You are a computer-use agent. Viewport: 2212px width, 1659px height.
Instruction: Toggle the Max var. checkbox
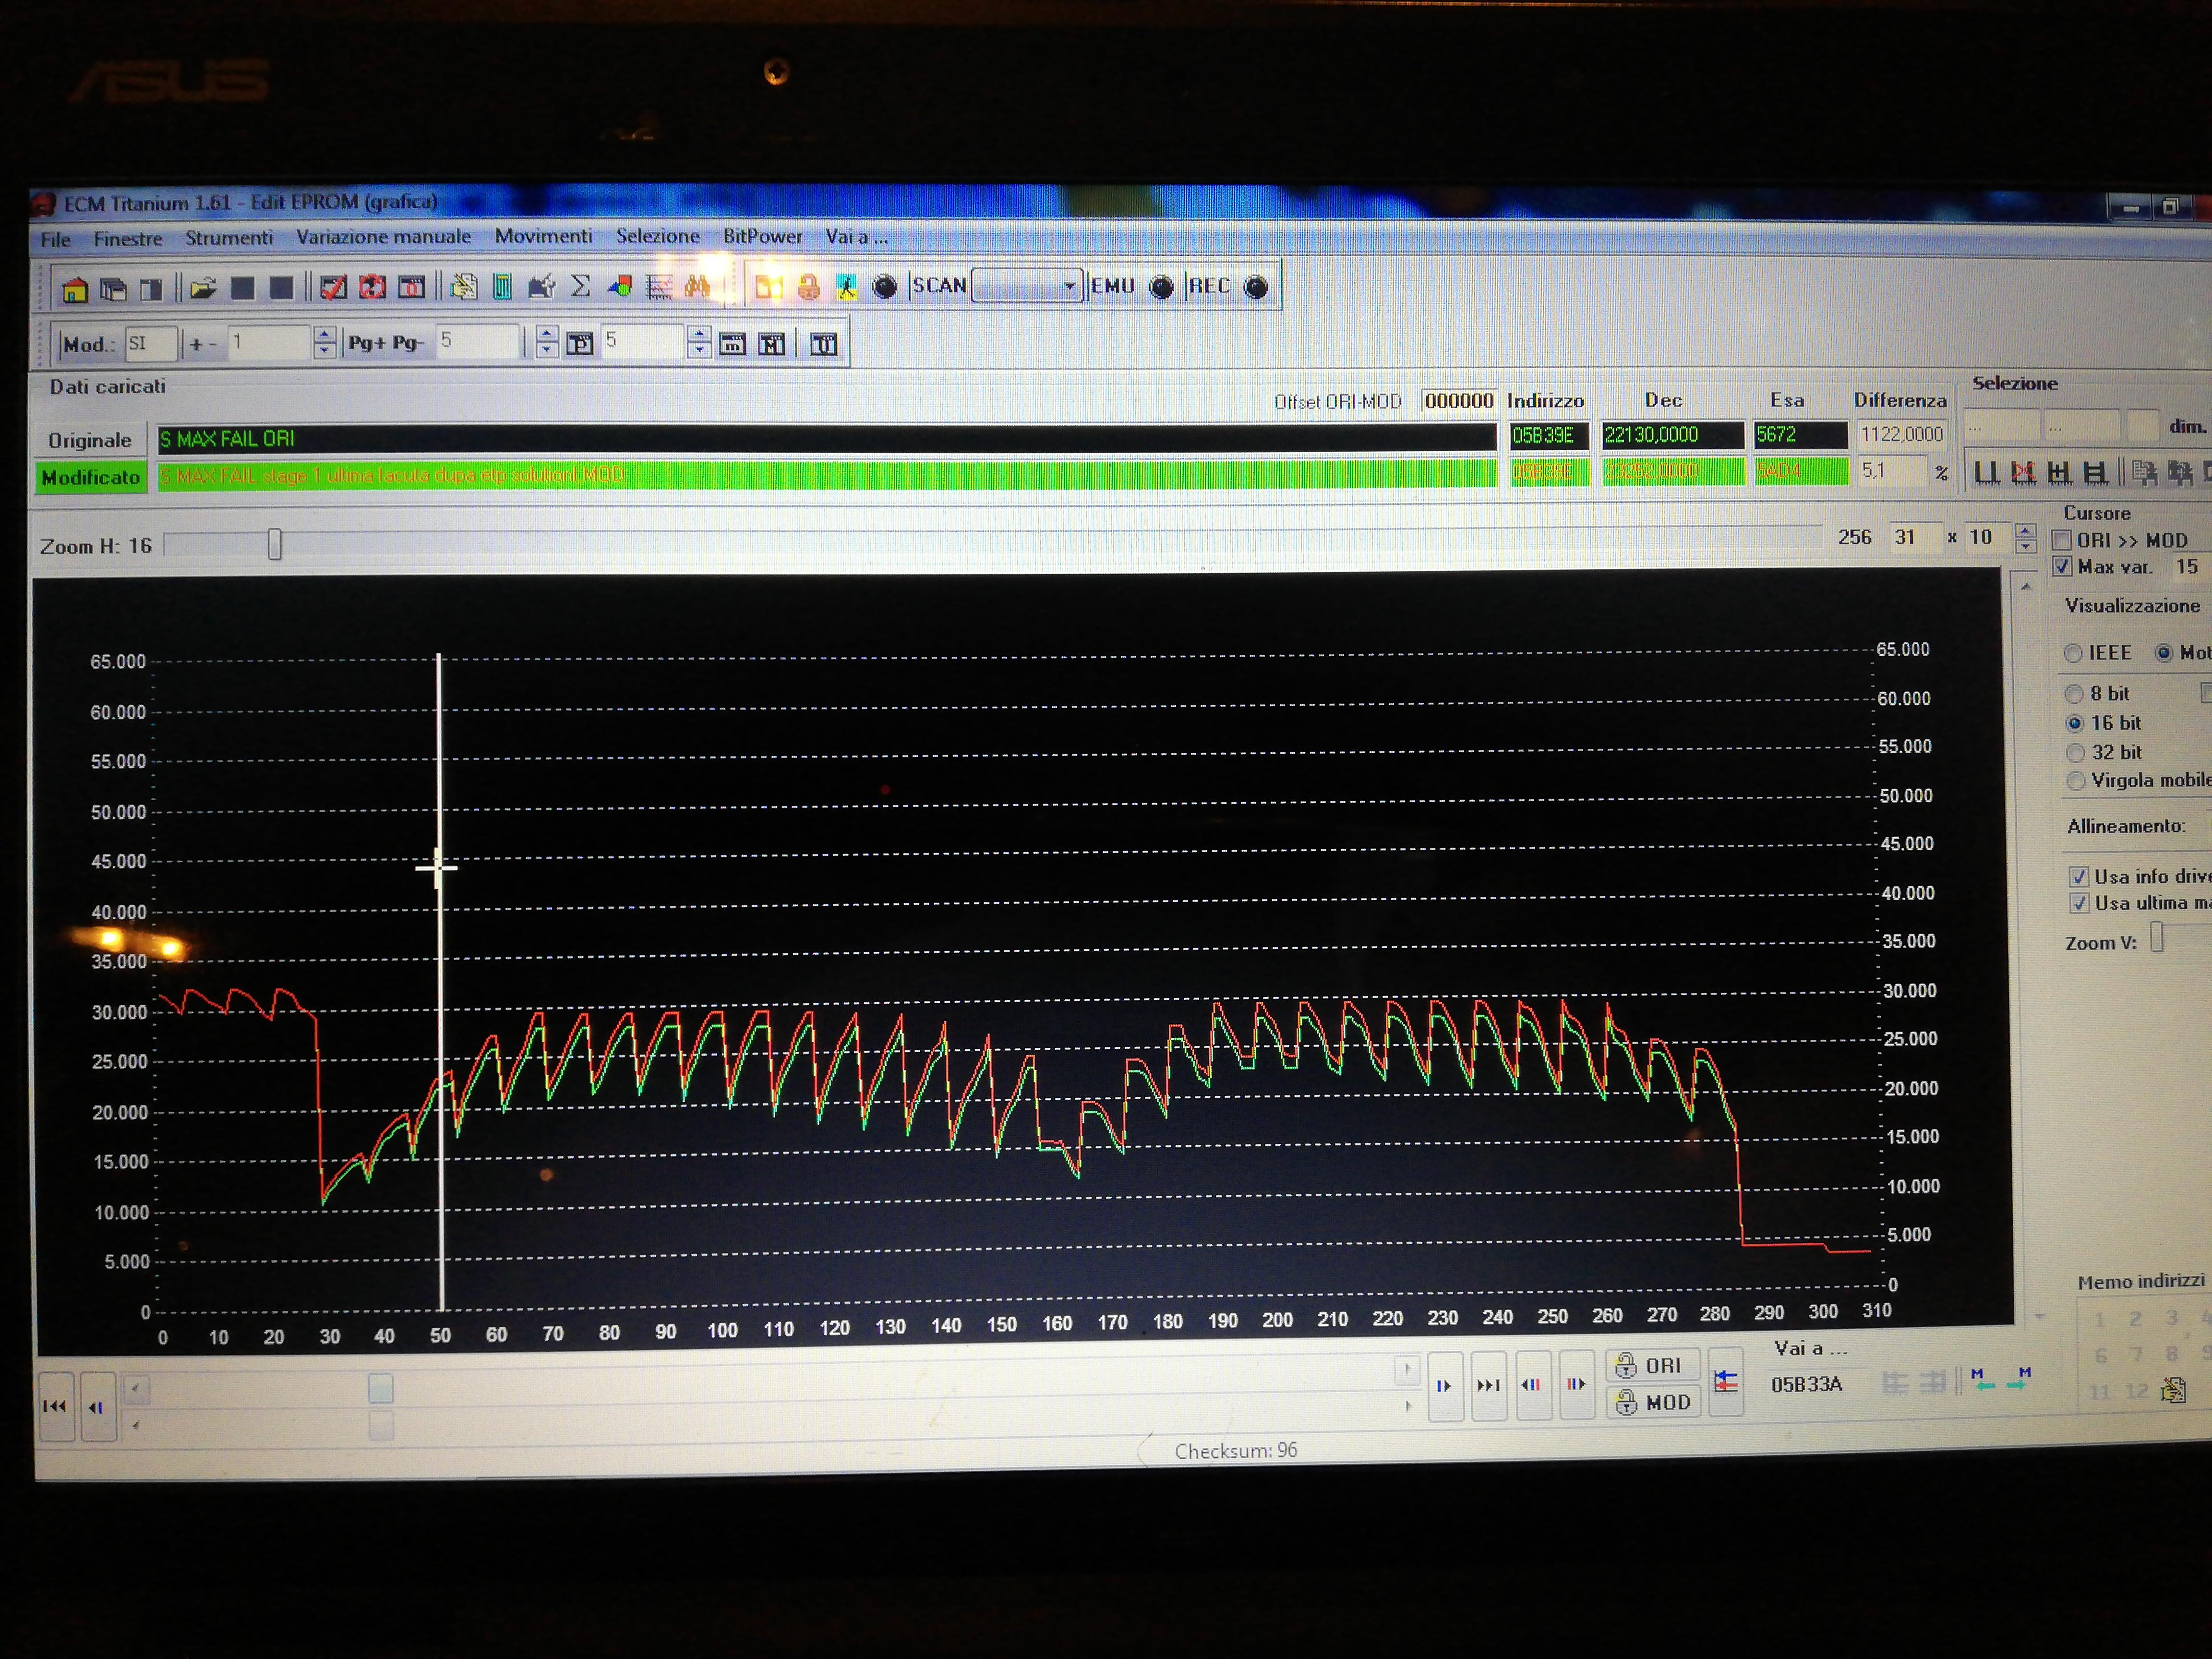coord(2062,566)
